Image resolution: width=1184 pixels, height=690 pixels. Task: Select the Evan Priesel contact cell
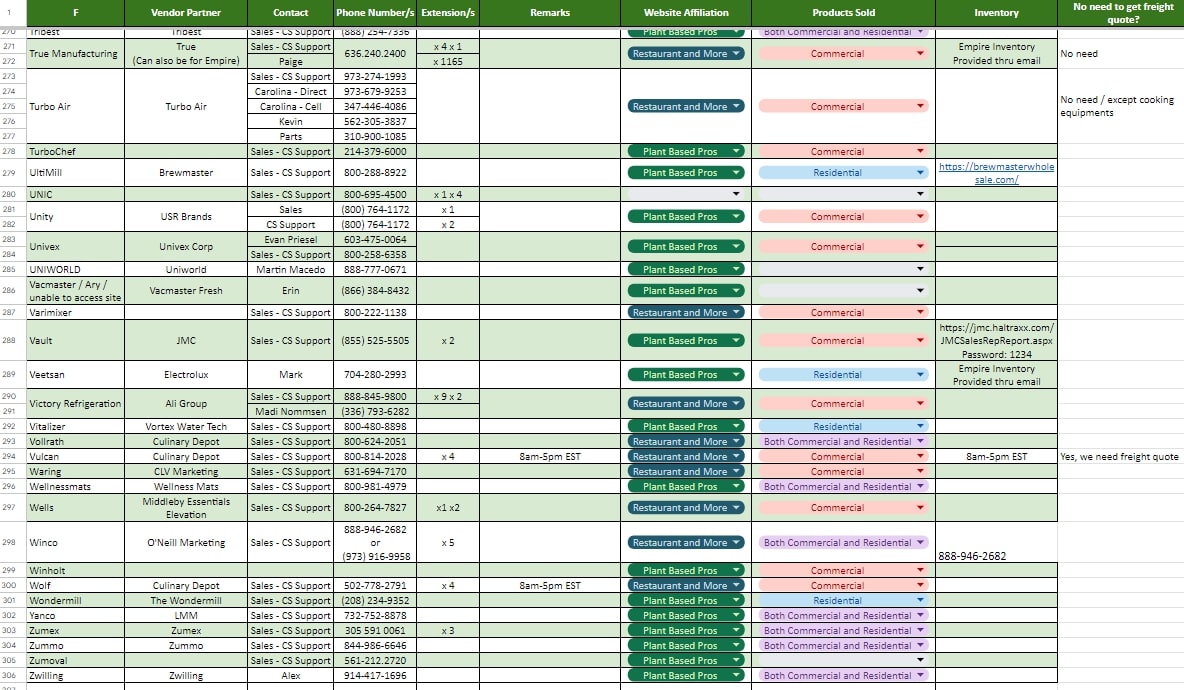(x=291, y=239)
